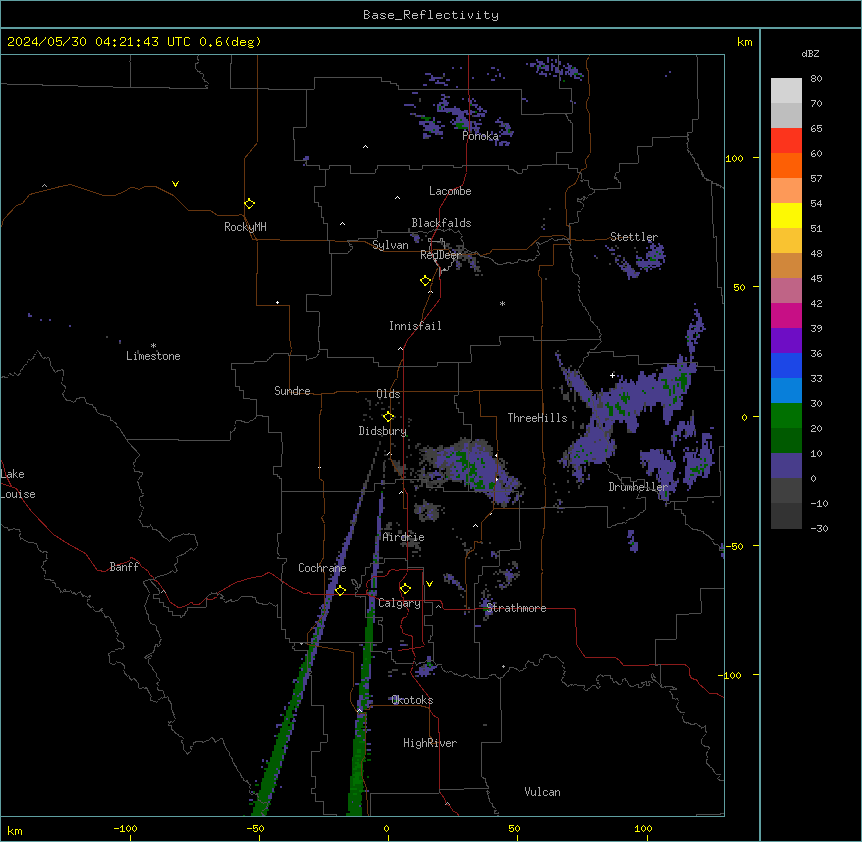Pick the light blue 30–33 dBZ swatch
Image resolution: width=862 pixels, height=842 pixels.
(x=786, y=391)
